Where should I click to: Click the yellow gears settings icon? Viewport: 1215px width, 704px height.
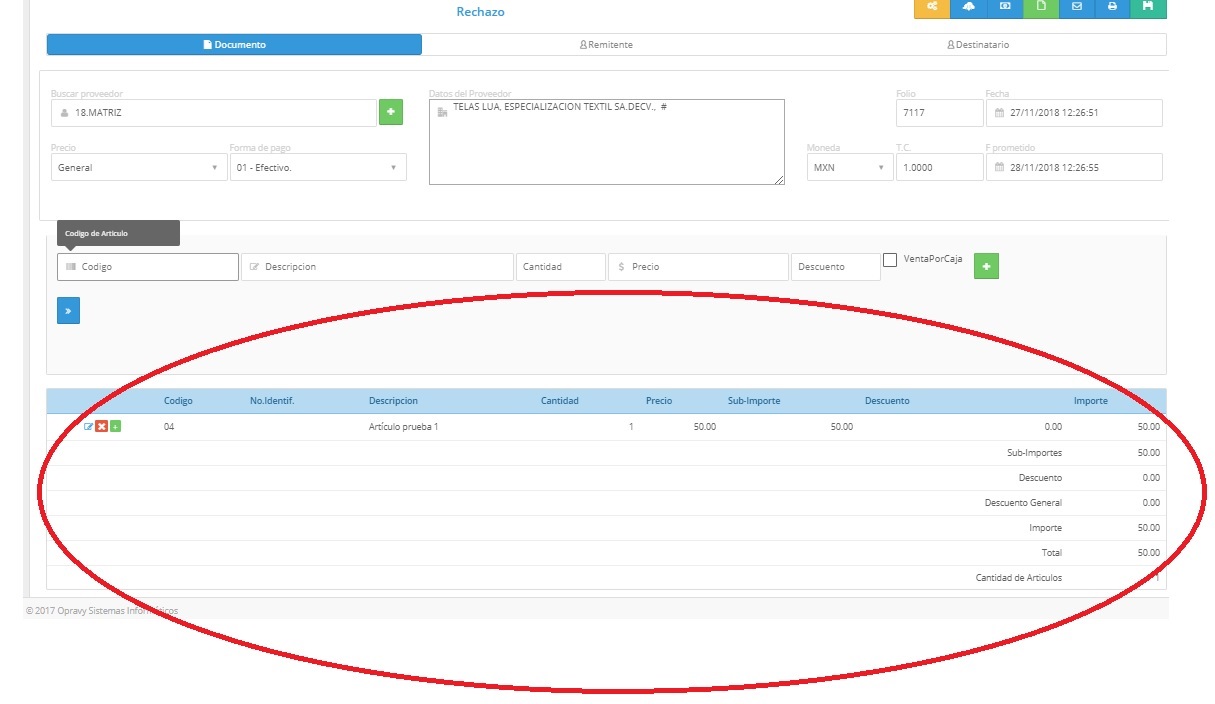932,8
